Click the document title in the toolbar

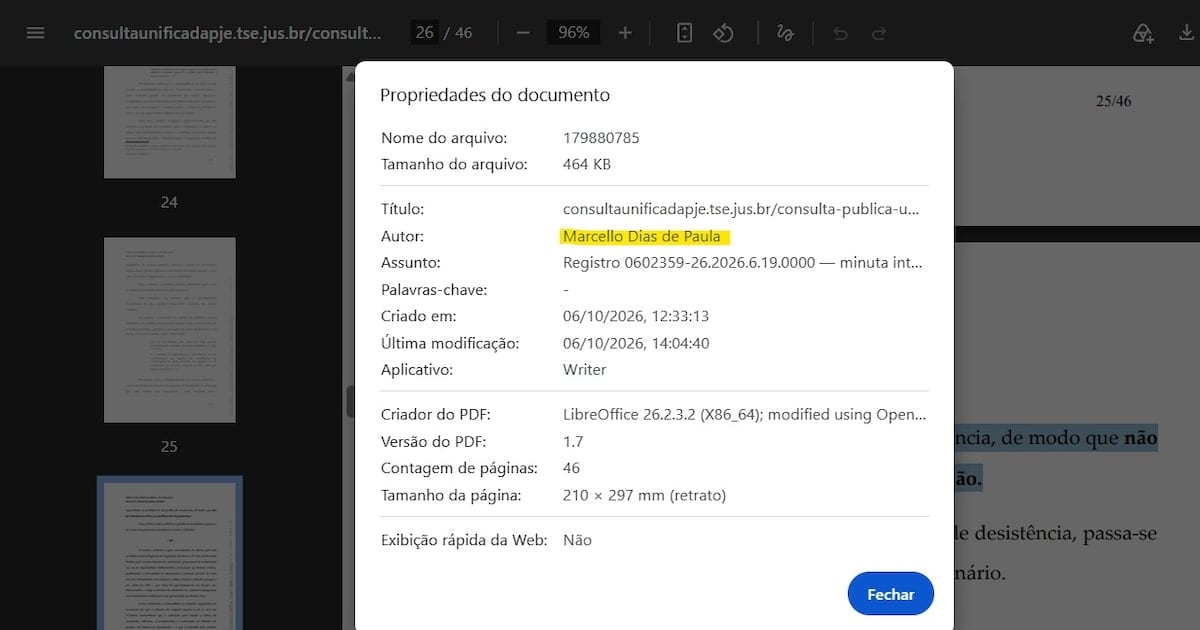[227, 33]
